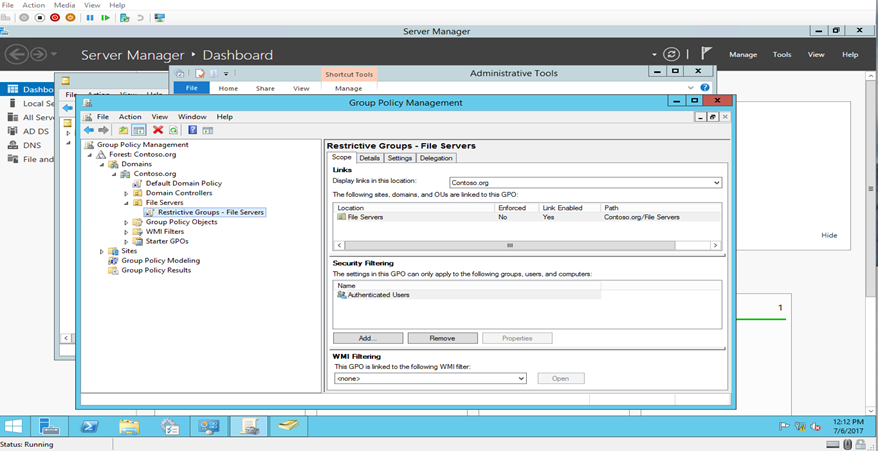
Task: Click the Enhanced Session monitor icon
Action: pyautogui.click(x=160, y=17)
